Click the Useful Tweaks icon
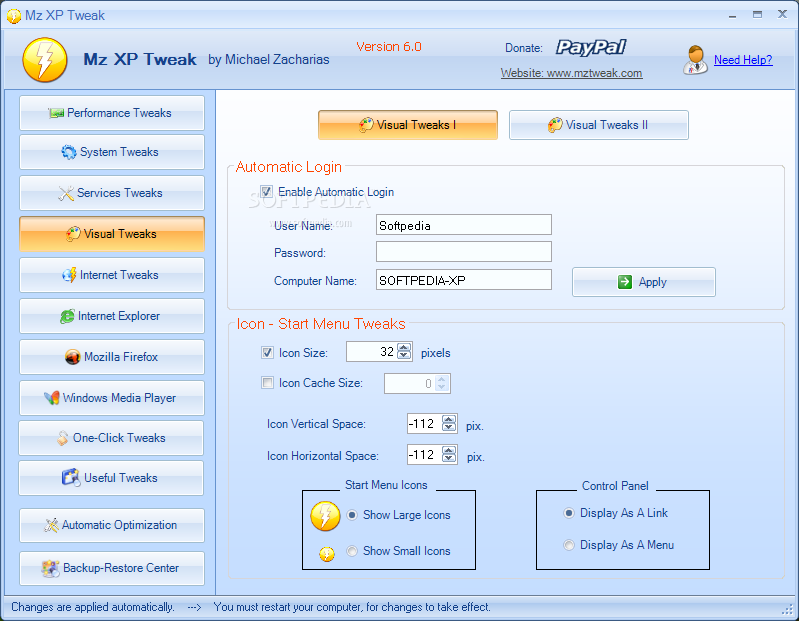The height and width of the screenshot is (621, 799). coord(71,478)
